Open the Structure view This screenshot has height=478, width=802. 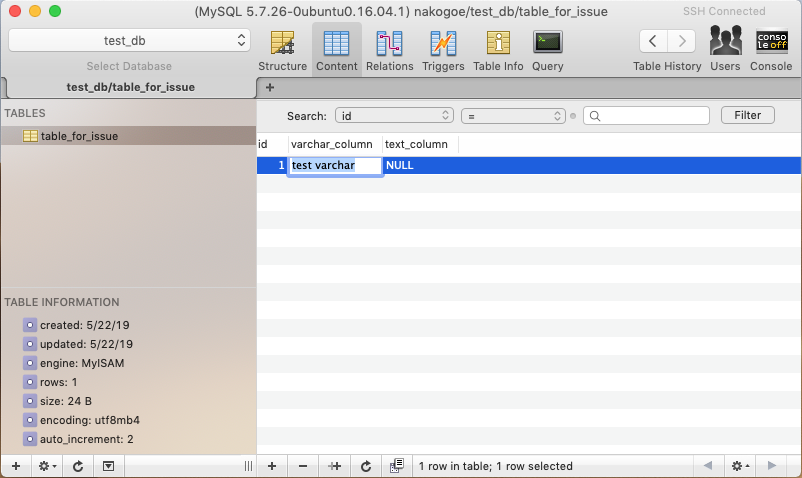[x=282, y=50]
